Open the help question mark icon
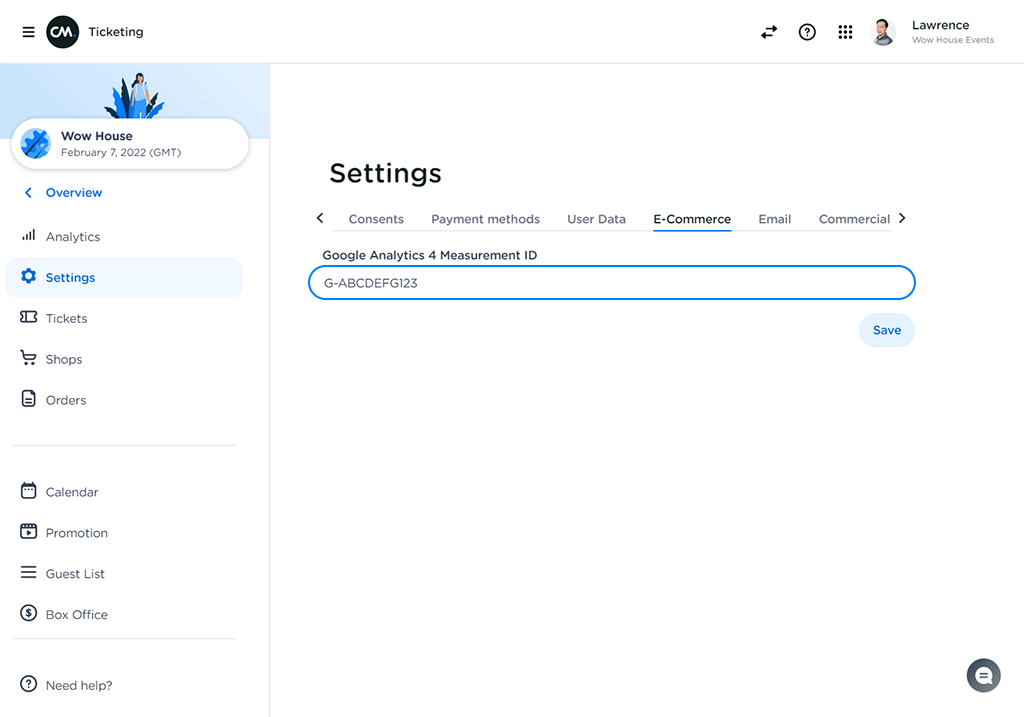Image resolution: width=1024 pixels, height=717 pixels. [x=807, y=32]
